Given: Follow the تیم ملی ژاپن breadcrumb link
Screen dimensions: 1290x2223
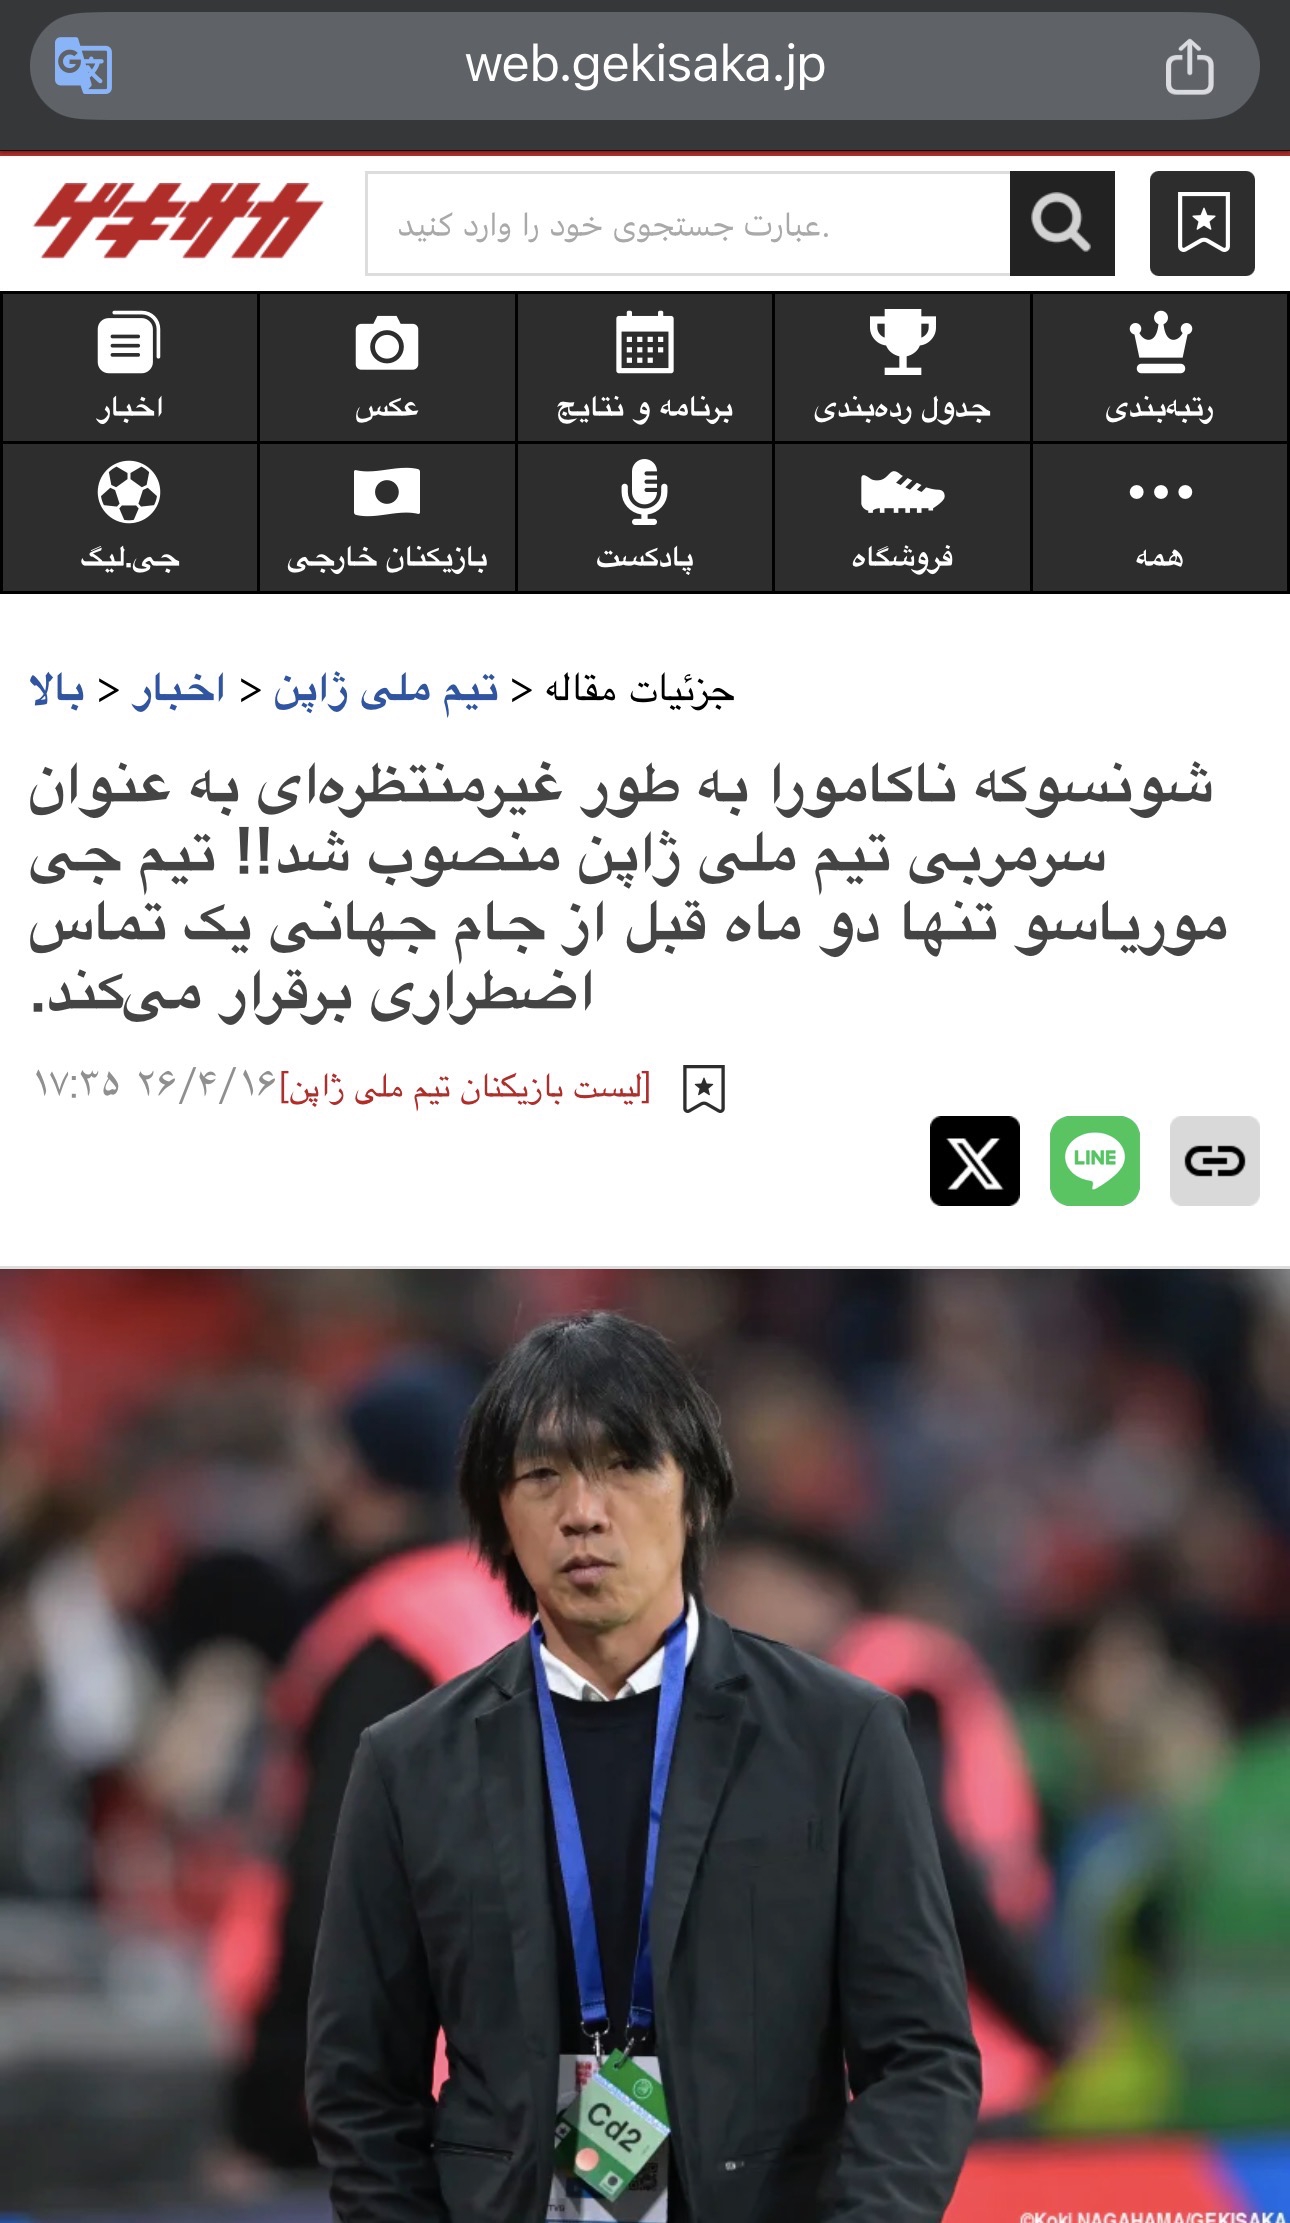Looking at the screenshot, I should [386, 690].
